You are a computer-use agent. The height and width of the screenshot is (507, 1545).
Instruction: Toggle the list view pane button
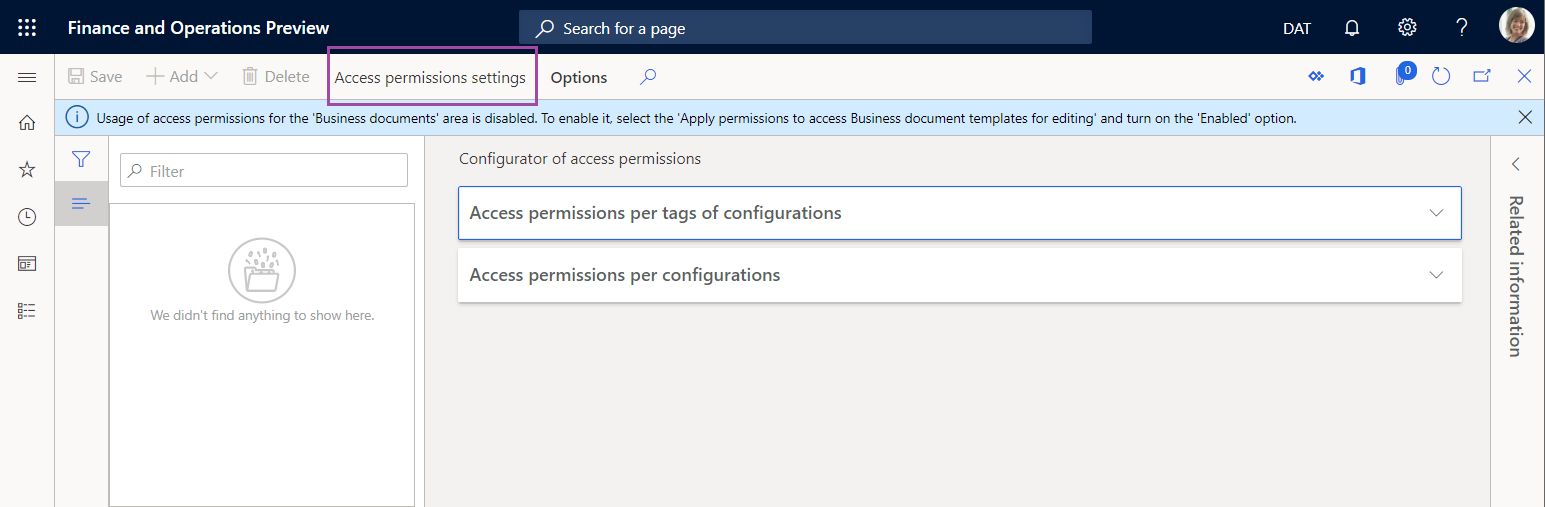point(82,204)
